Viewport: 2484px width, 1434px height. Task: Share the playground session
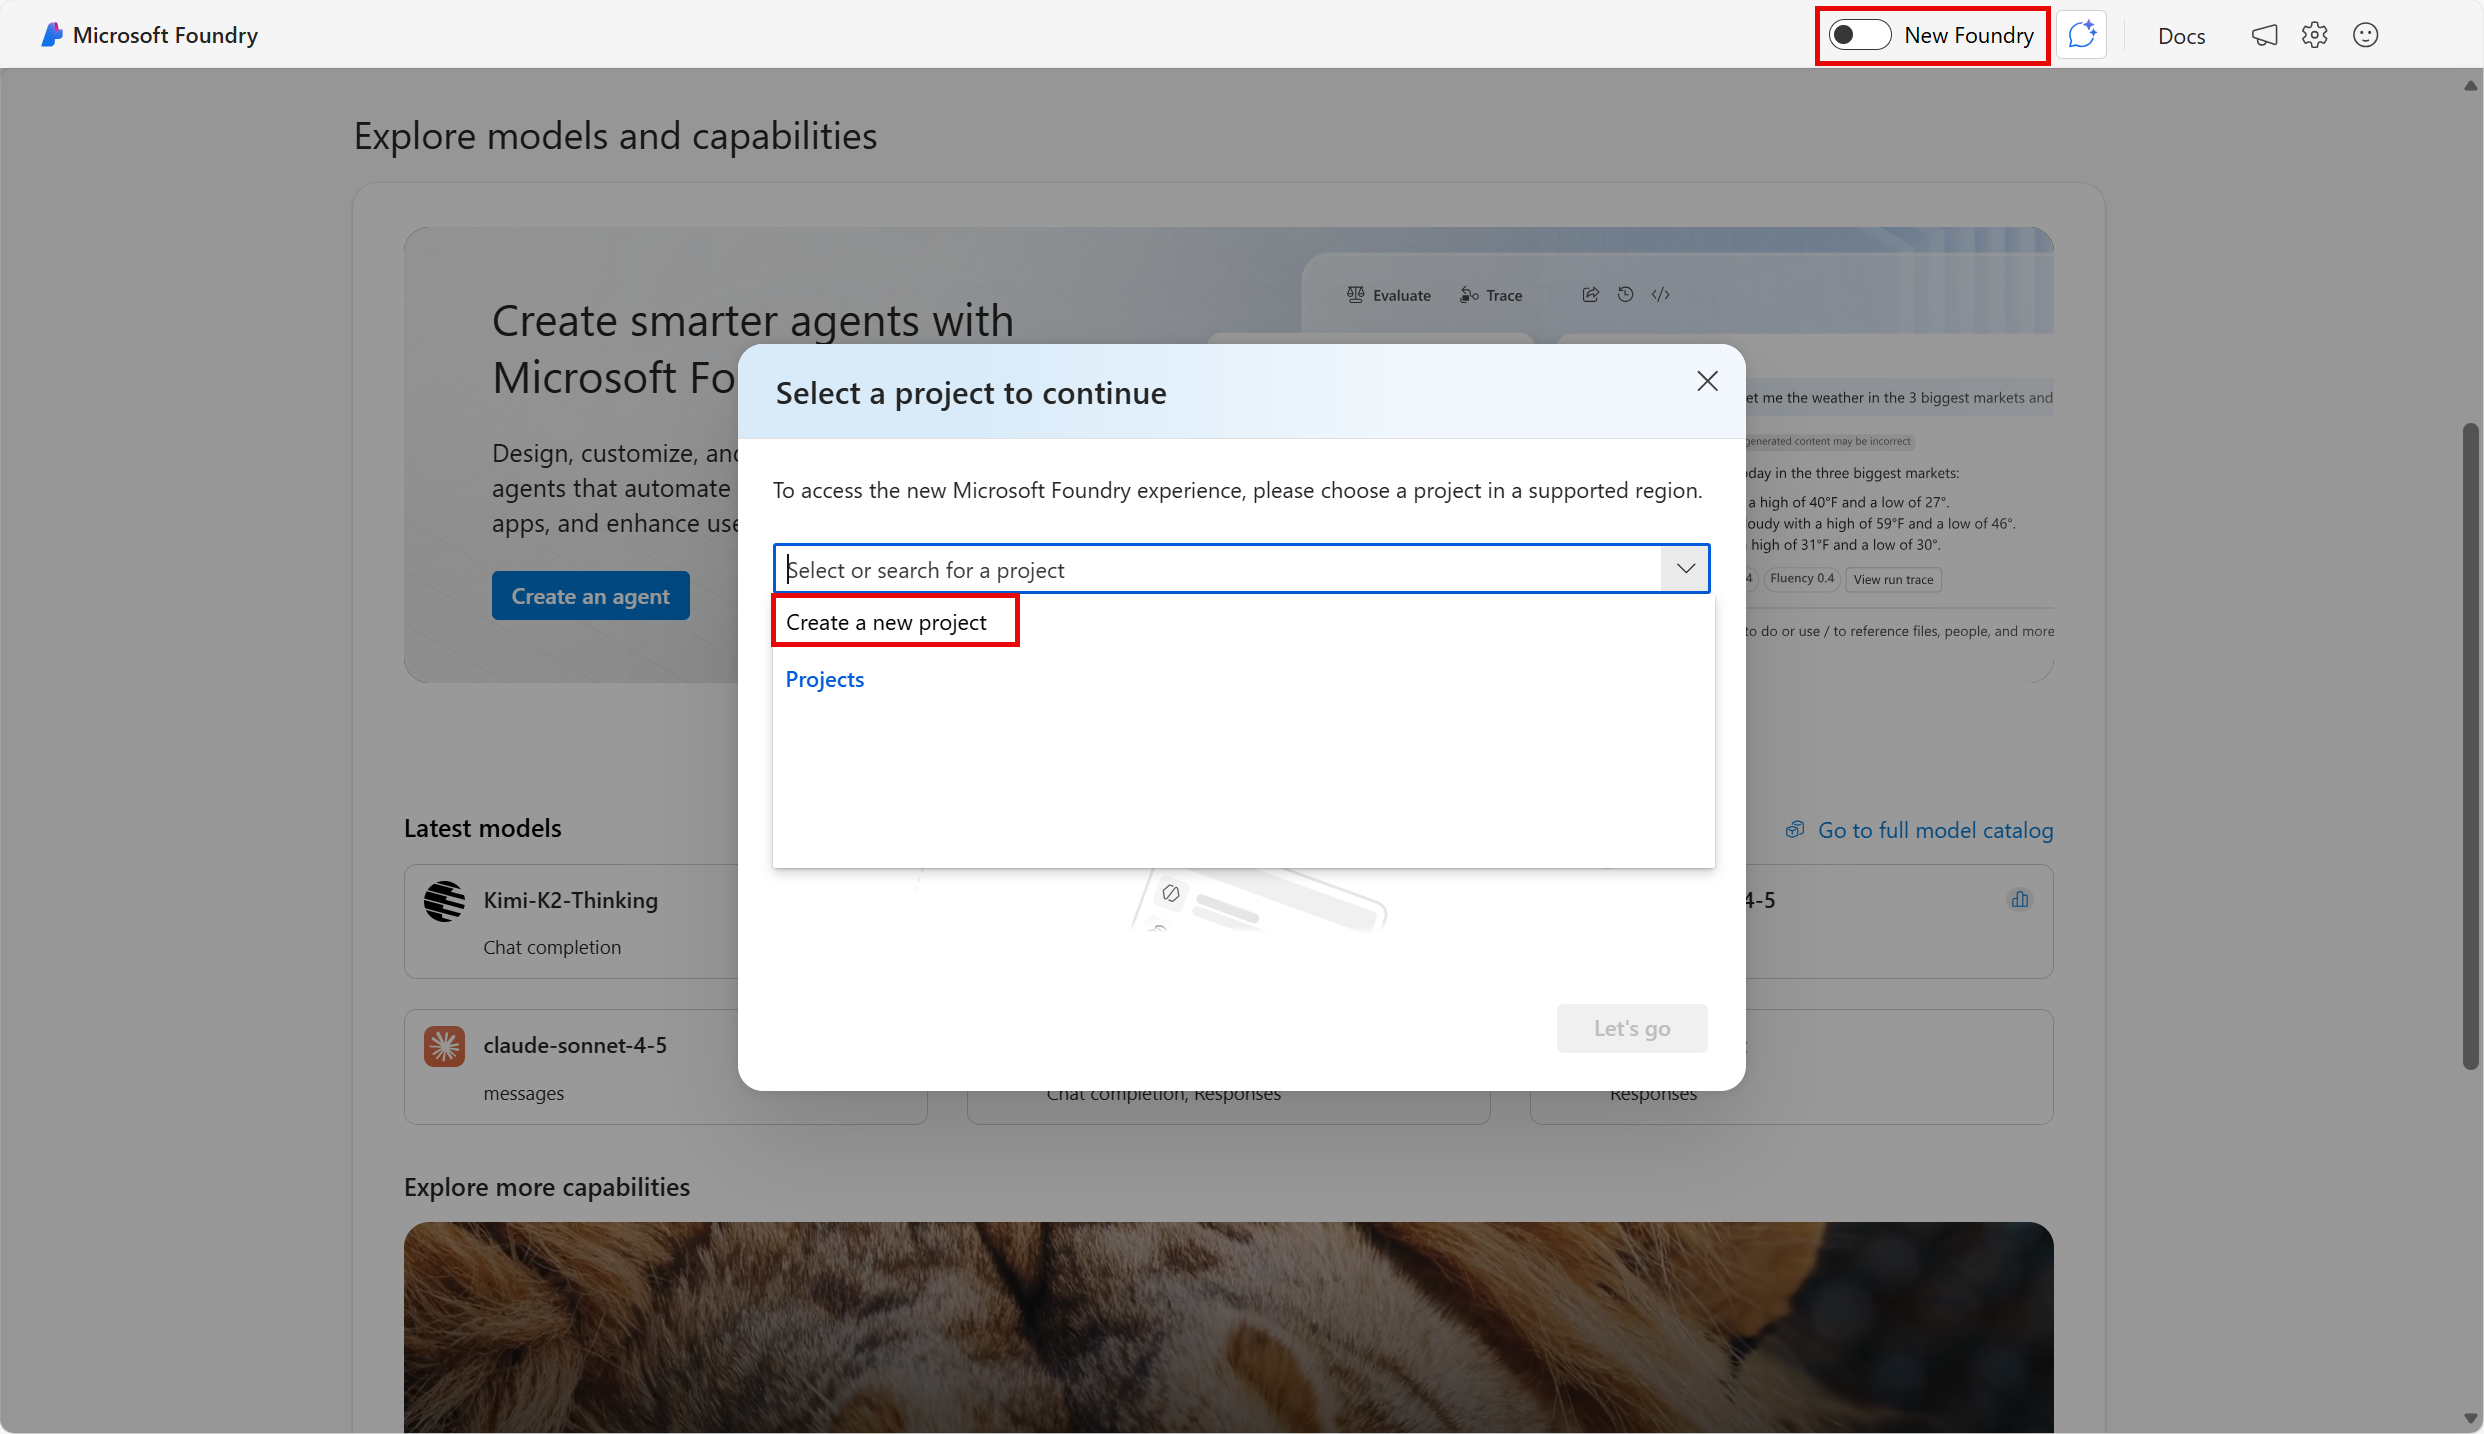click(1590, 294)
